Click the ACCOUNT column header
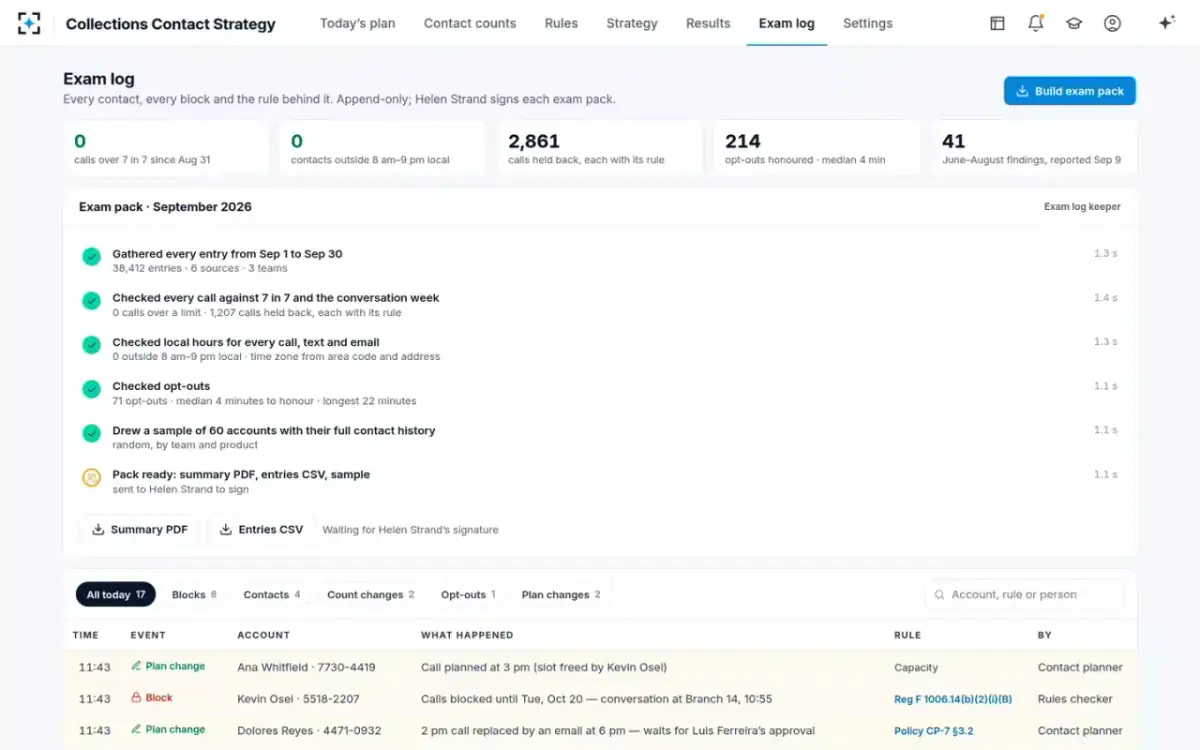The width and height of the screenshot is (1200, 750). 263,635
